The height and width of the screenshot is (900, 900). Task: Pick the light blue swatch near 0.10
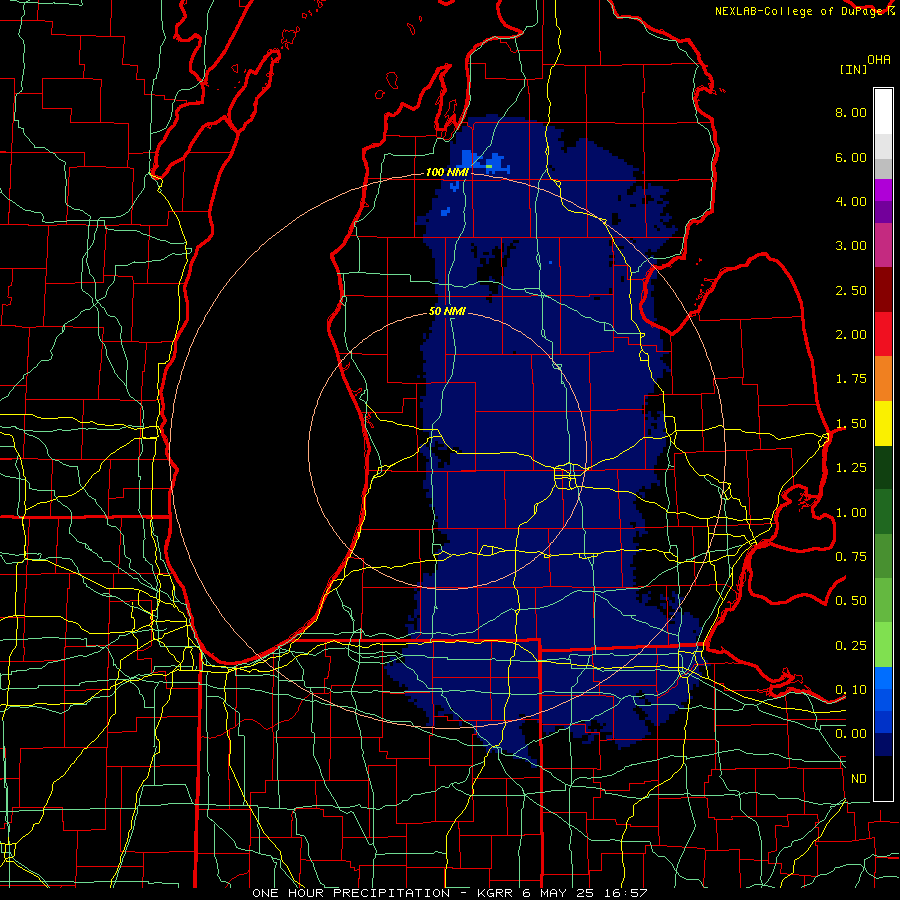[x=883, y=678]
